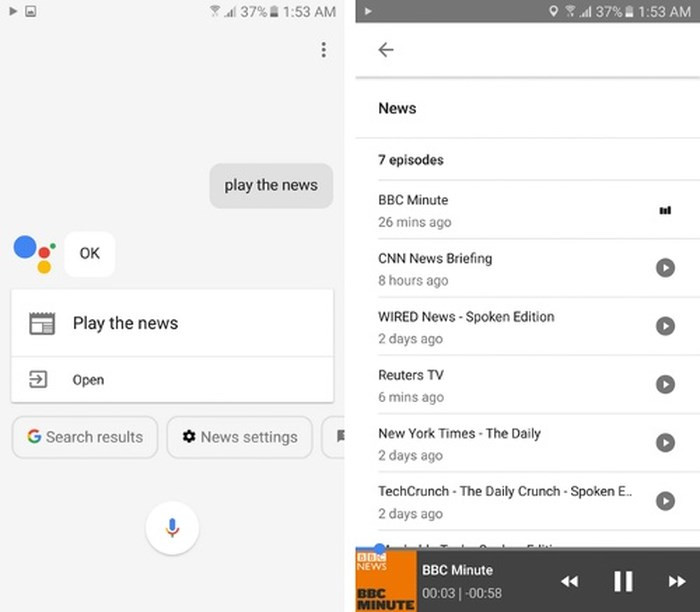Click the Google Assistant logo

coord(34,252)
